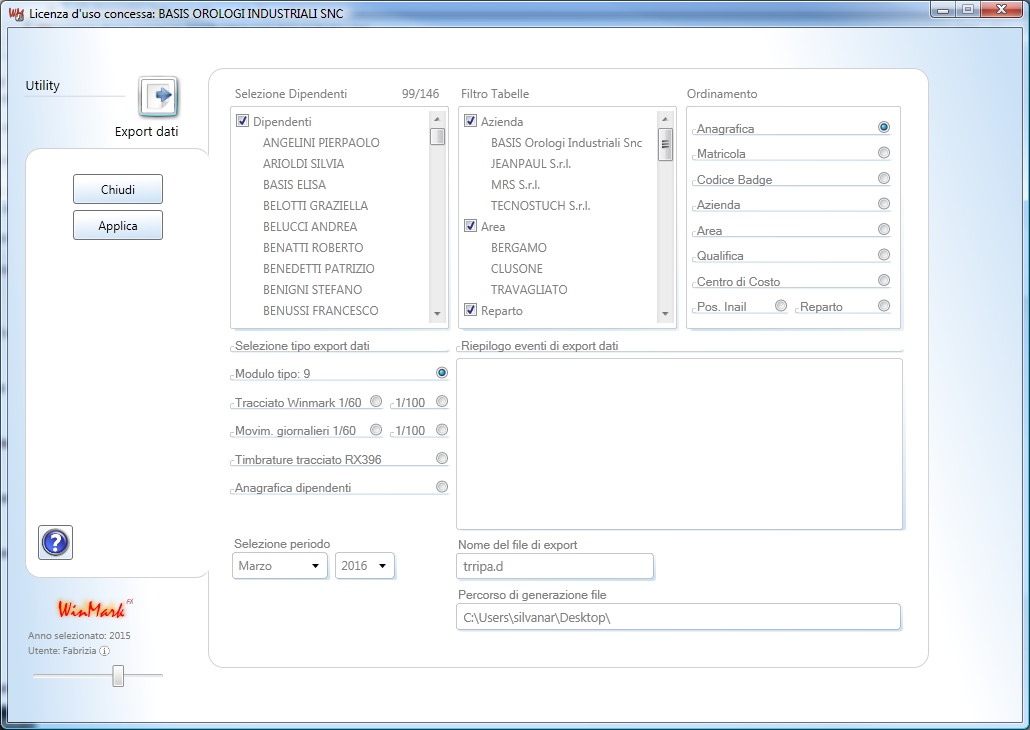Select Pos. Inail ordering radio button
Image resolution: width=1030 pixels, height=730 pixels.
coord(781,306)
